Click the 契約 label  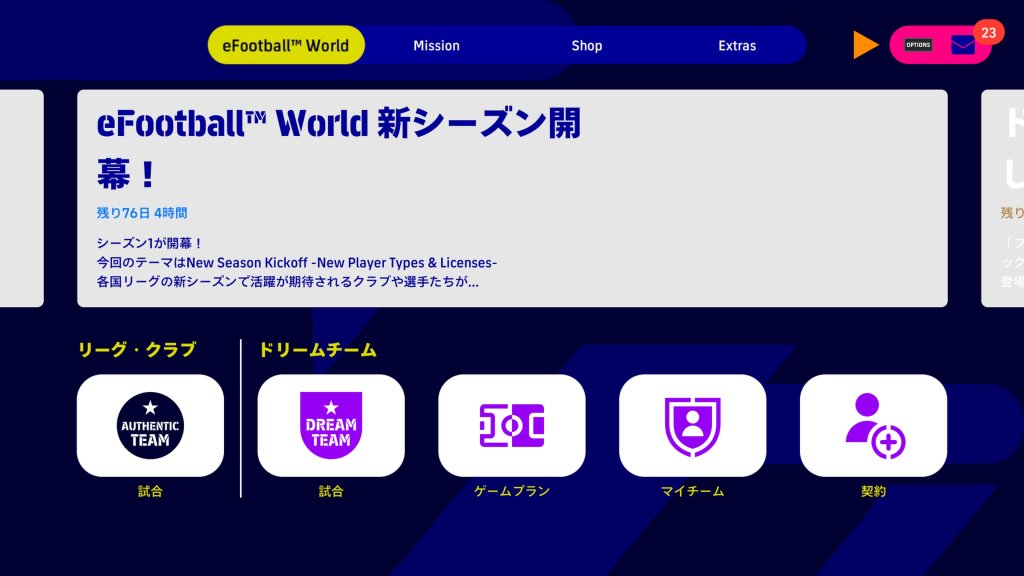tap(873, 491)
